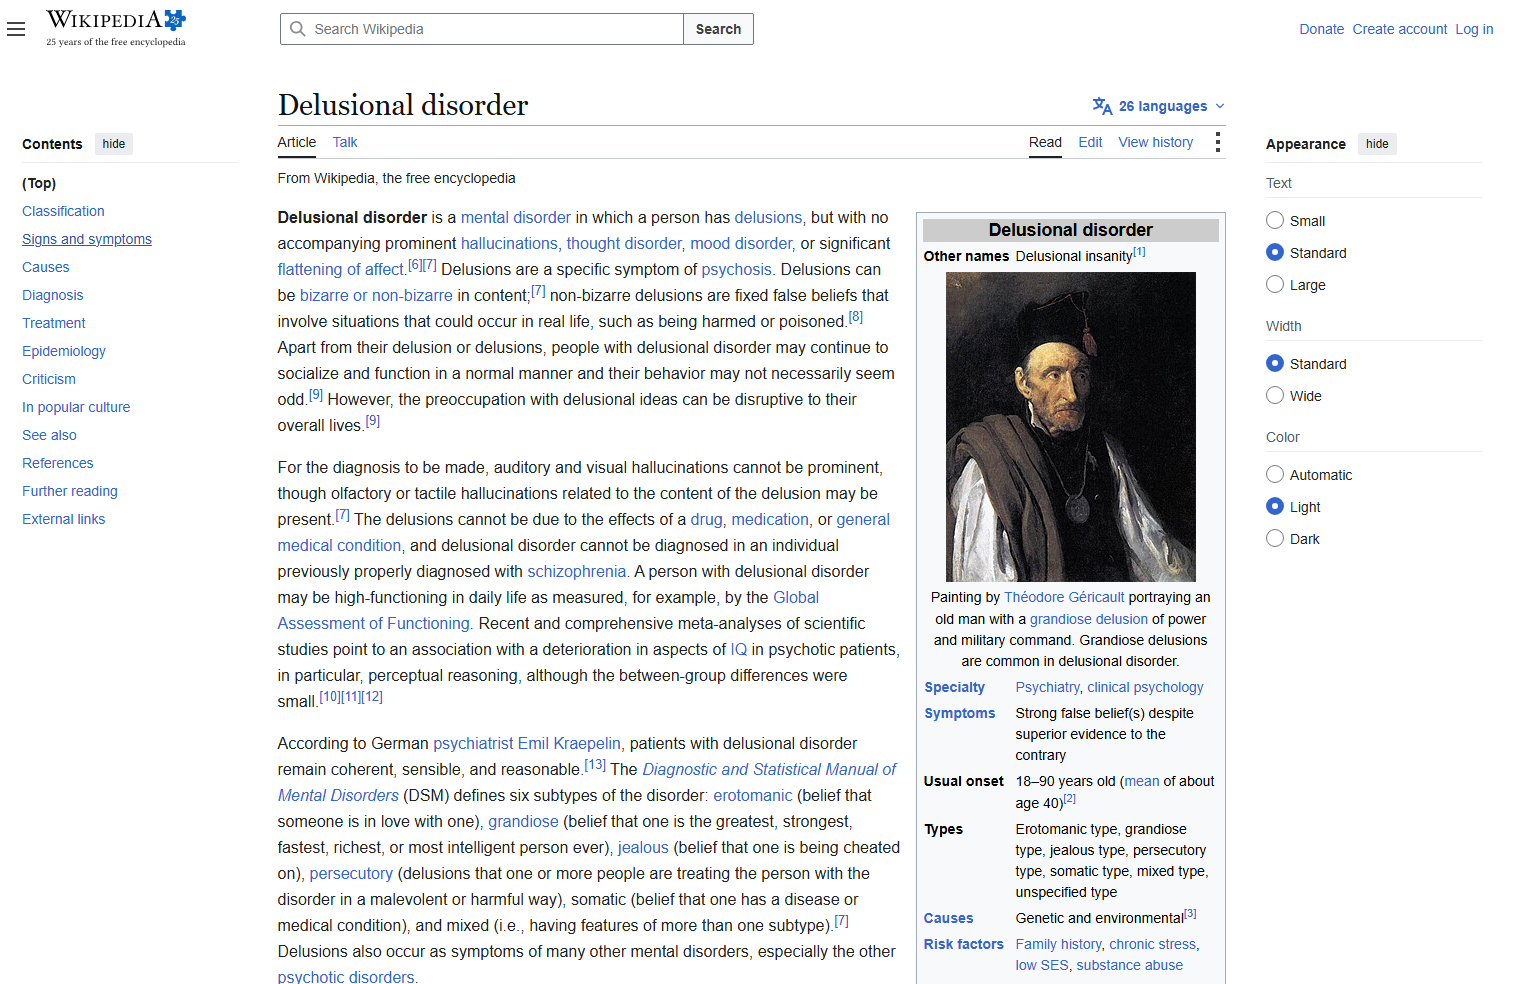
Task: Select Light color mode
Action: (x=1275, y=507)
